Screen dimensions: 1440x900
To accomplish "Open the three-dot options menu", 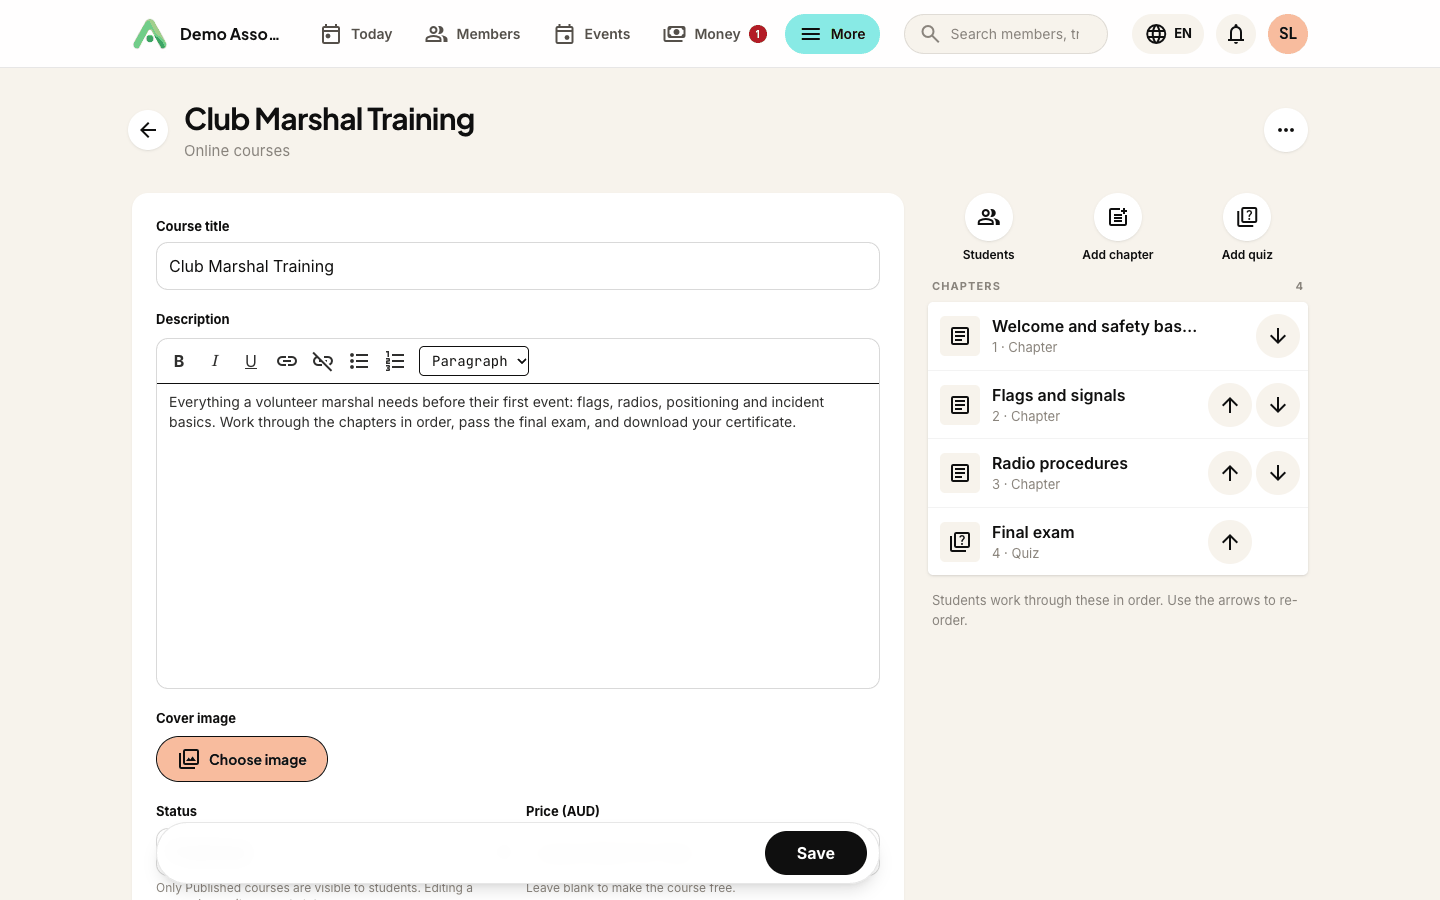I will (x=1286, y=130).
